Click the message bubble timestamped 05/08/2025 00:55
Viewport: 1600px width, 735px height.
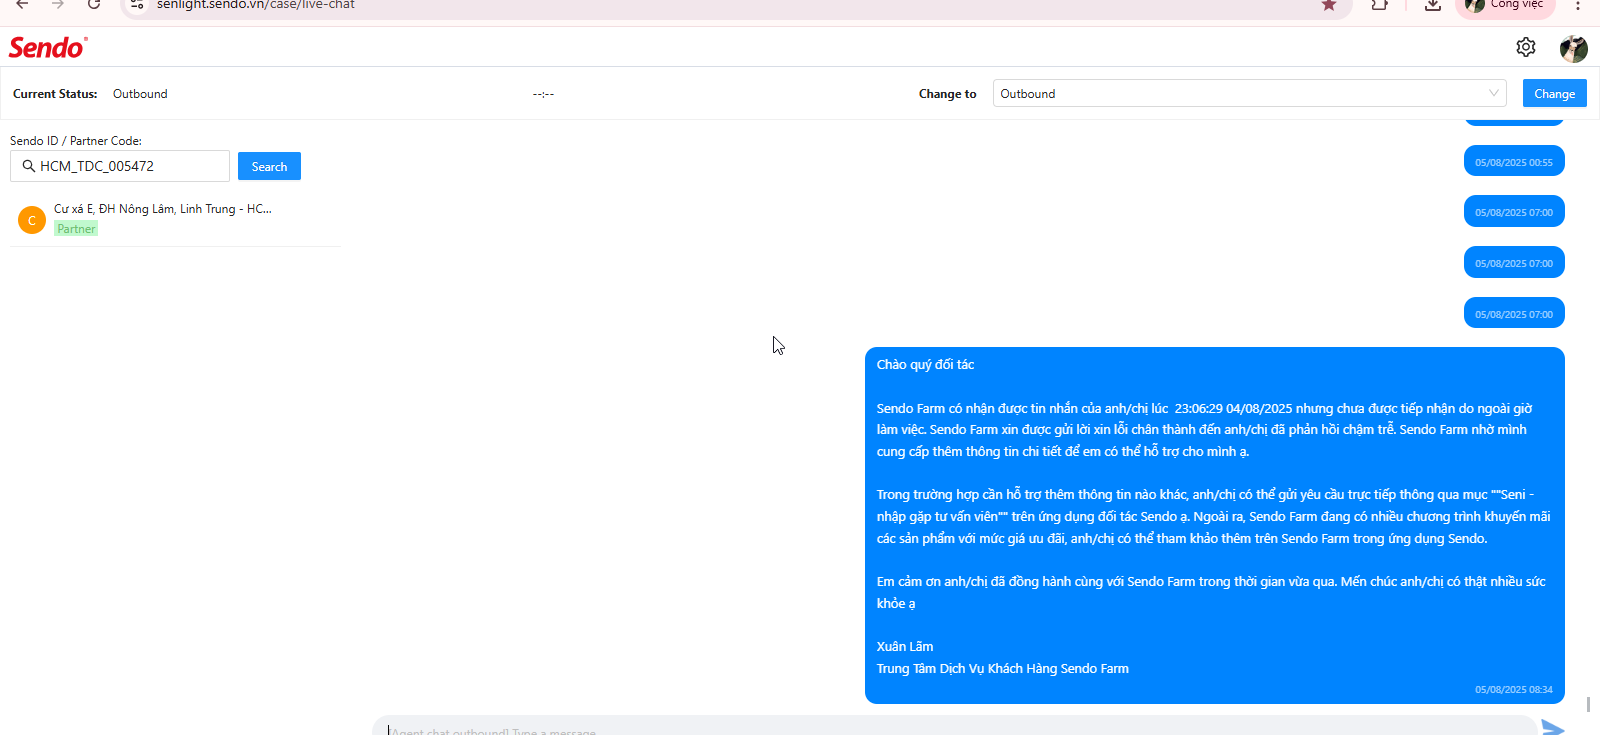pyautogui.click(x=1514, y=162)
